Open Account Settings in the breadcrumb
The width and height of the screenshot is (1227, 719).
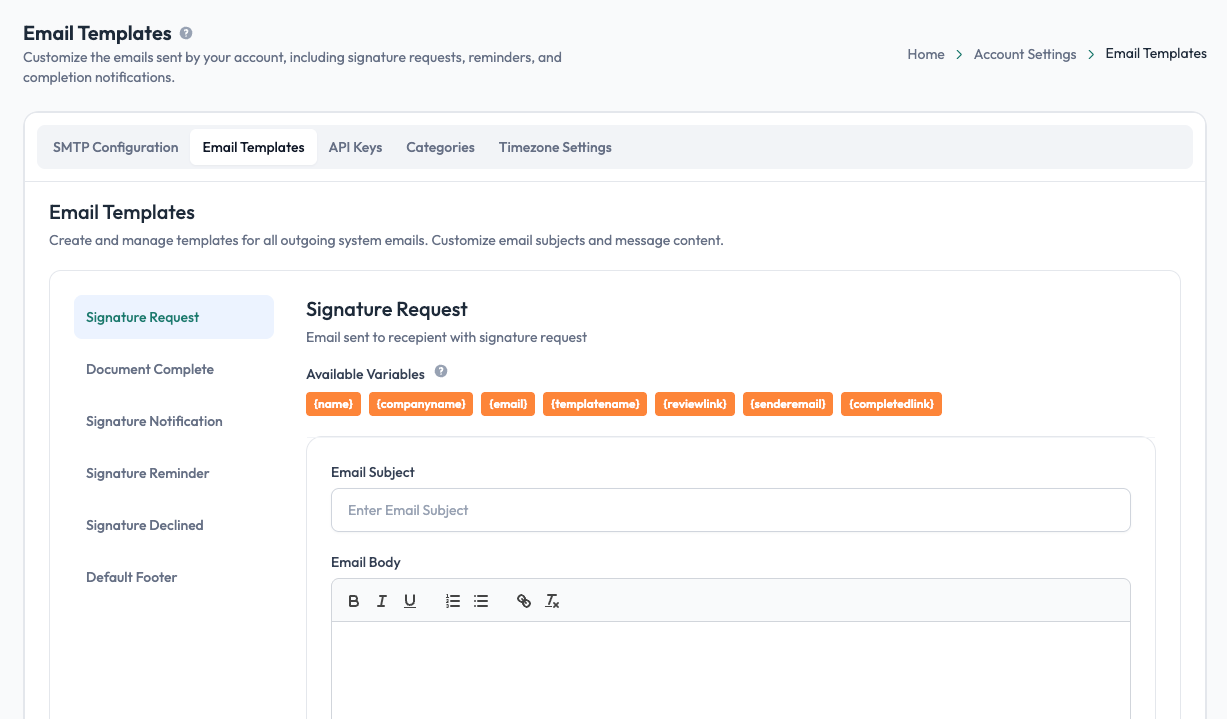(x=1025, y=54)
